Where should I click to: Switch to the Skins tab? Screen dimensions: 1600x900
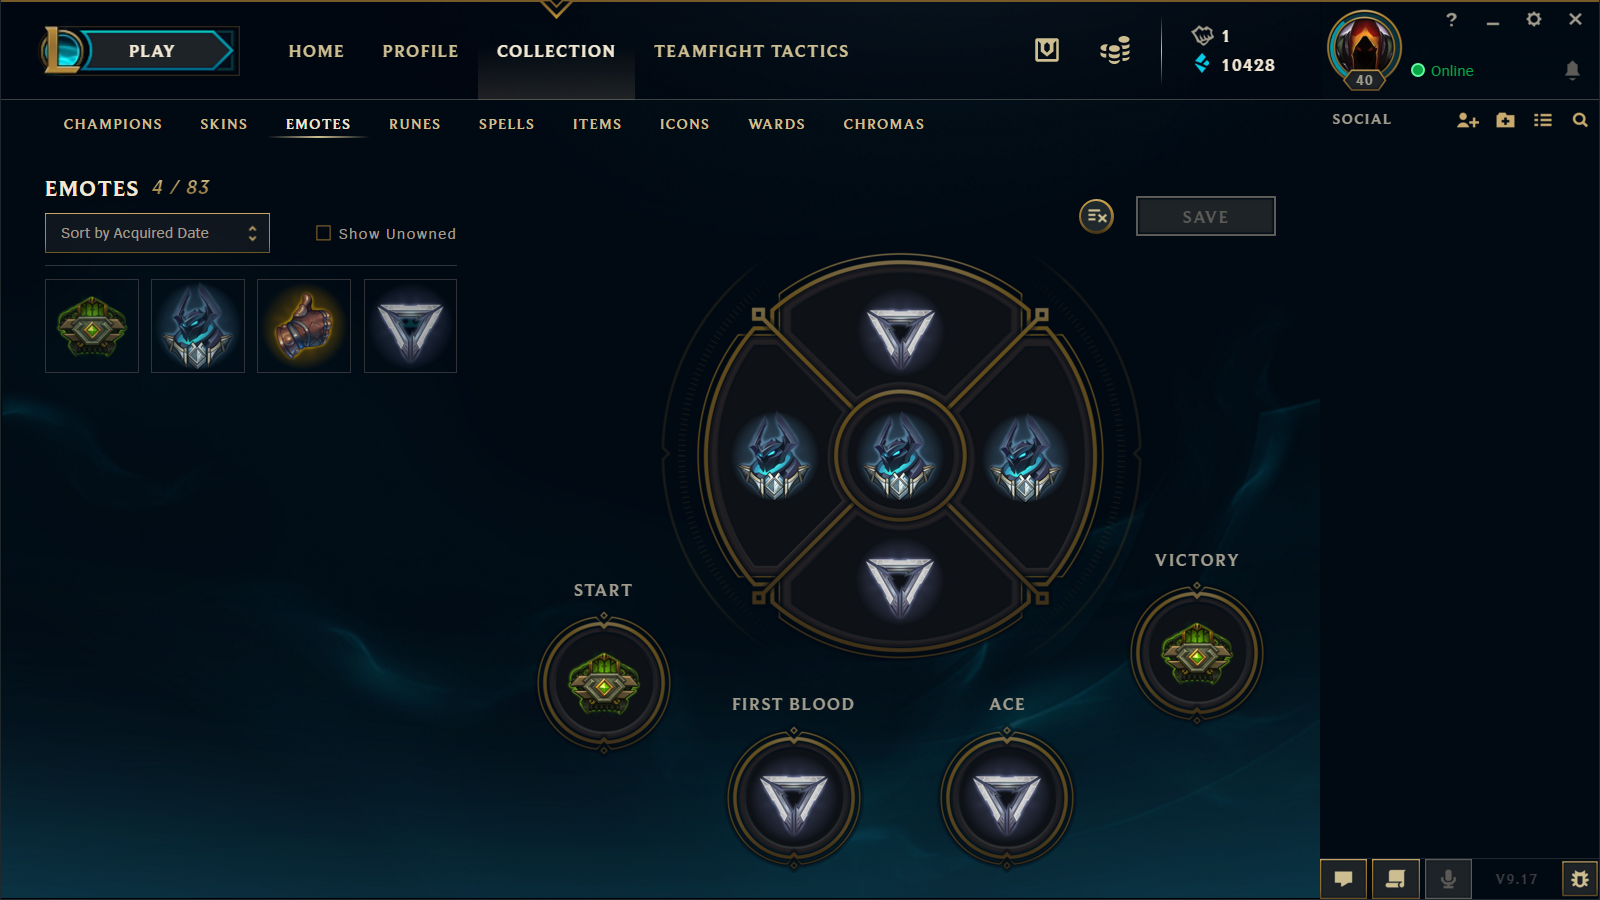pos(224,124)
